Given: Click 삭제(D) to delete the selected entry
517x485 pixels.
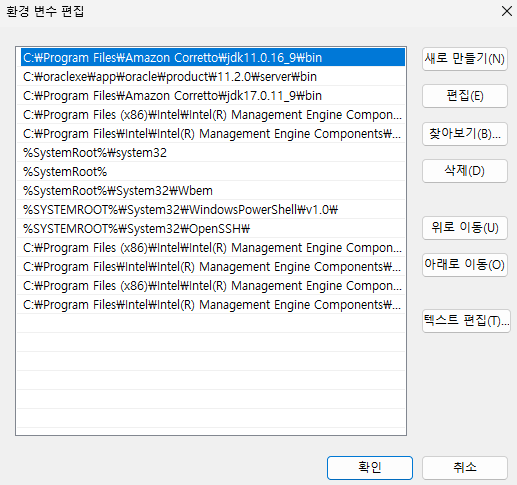Looking at the screenshot, I should (465, 171).
